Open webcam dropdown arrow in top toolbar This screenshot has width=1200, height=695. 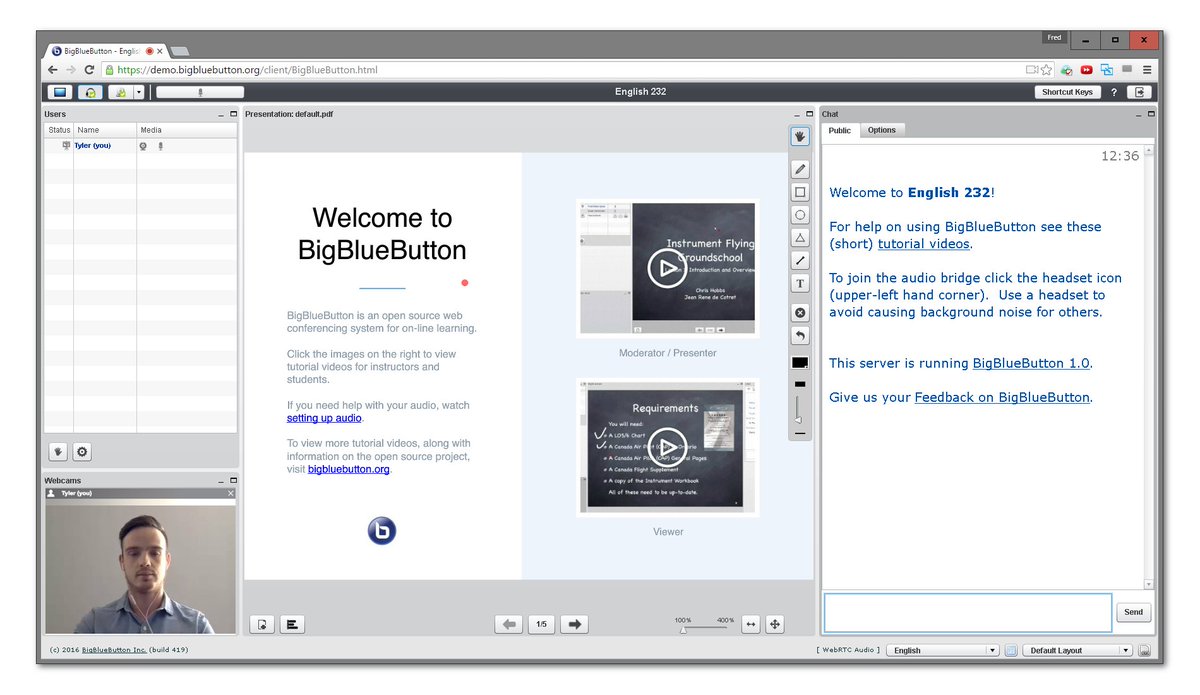(x=139, y=92)
